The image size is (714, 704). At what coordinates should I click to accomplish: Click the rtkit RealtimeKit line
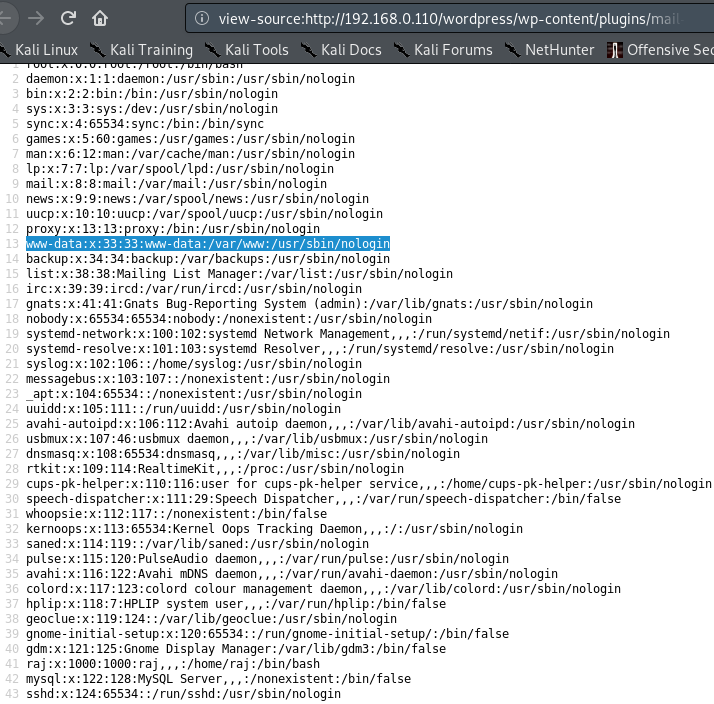click(215, 469)
